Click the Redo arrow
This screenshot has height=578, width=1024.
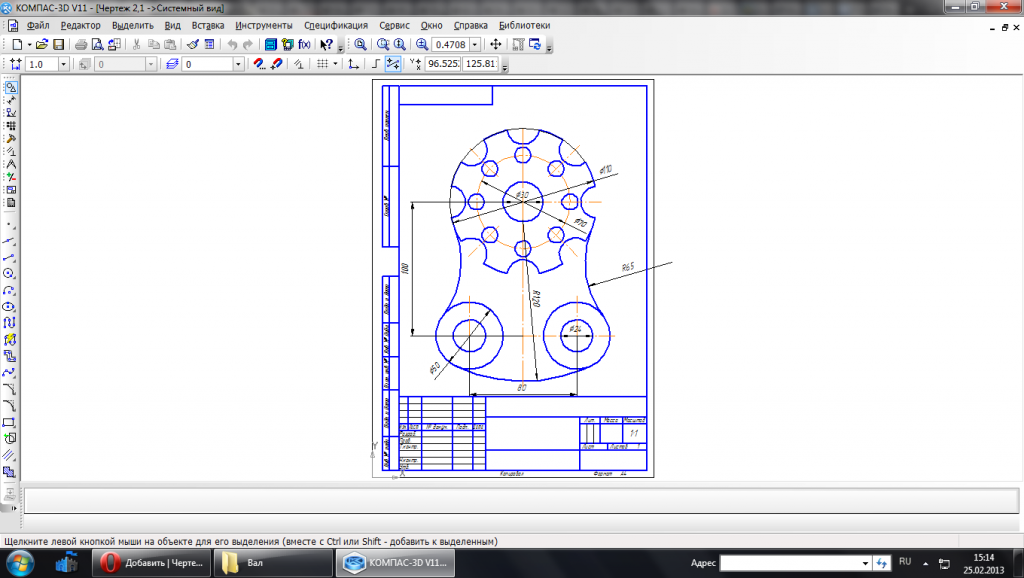[x=248, y=44]
